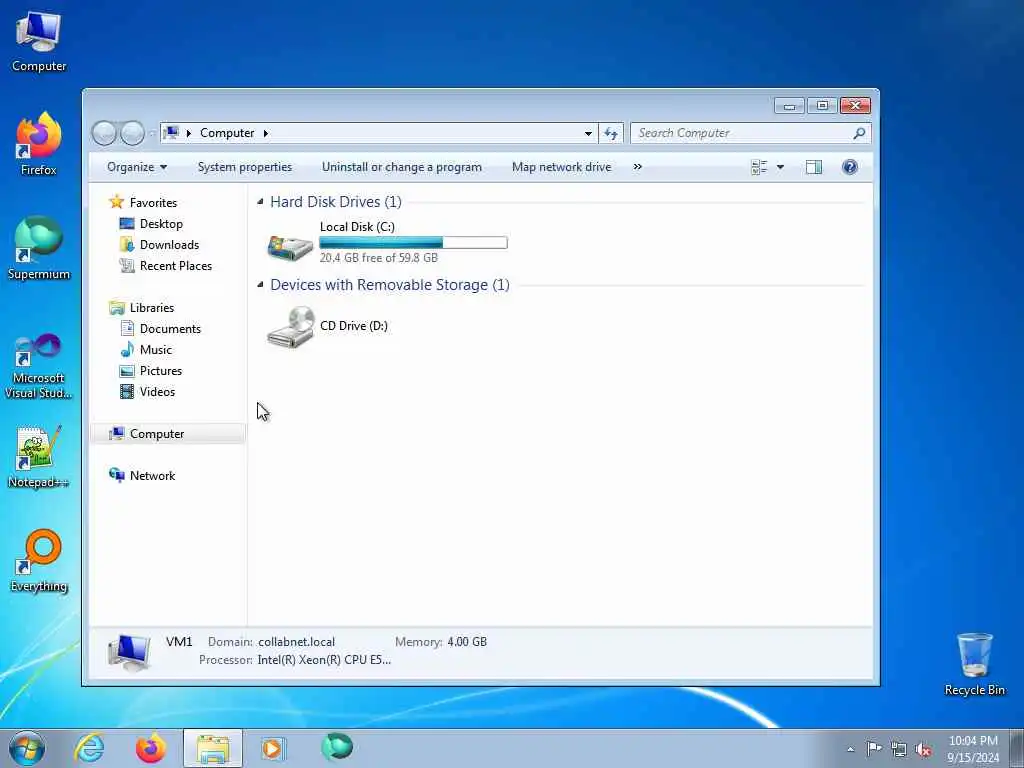Screen dimensions: 1024x768
Task: Open the Supermium desktop shortcut
Action: pos(39,248)
